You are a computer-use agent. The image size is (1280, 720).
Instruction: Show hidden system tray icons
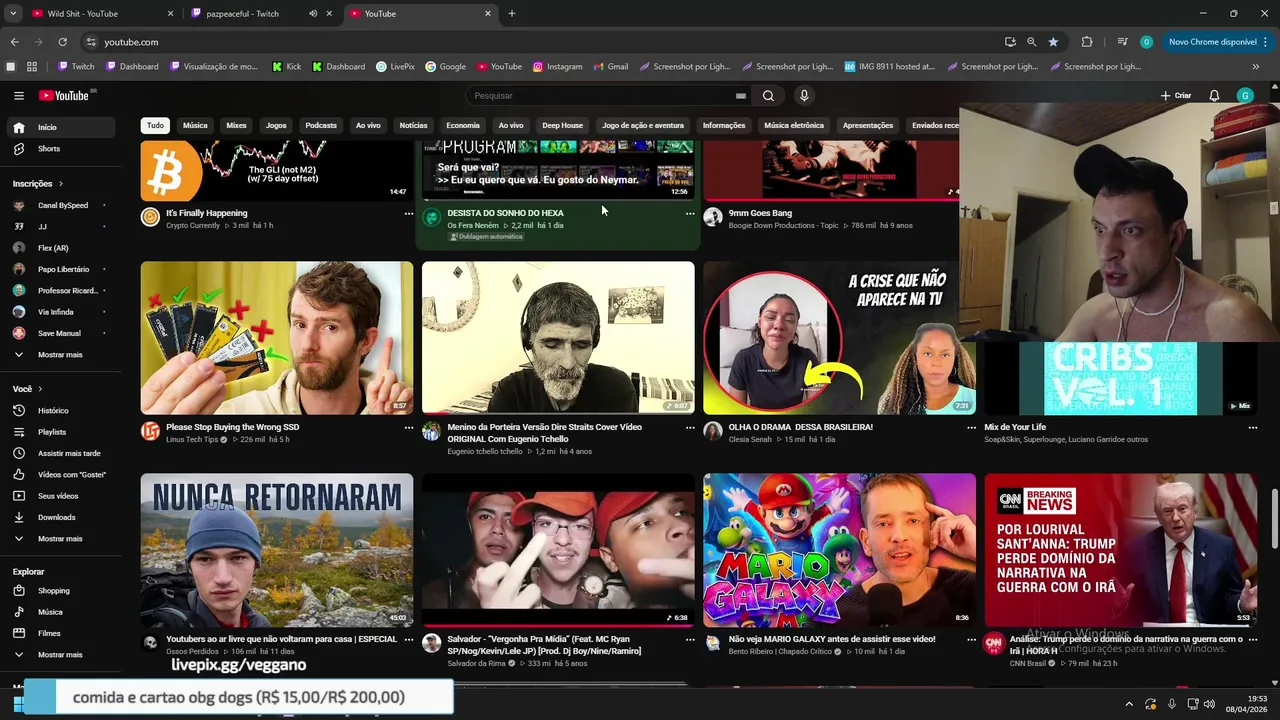(x=1129, y=704)
